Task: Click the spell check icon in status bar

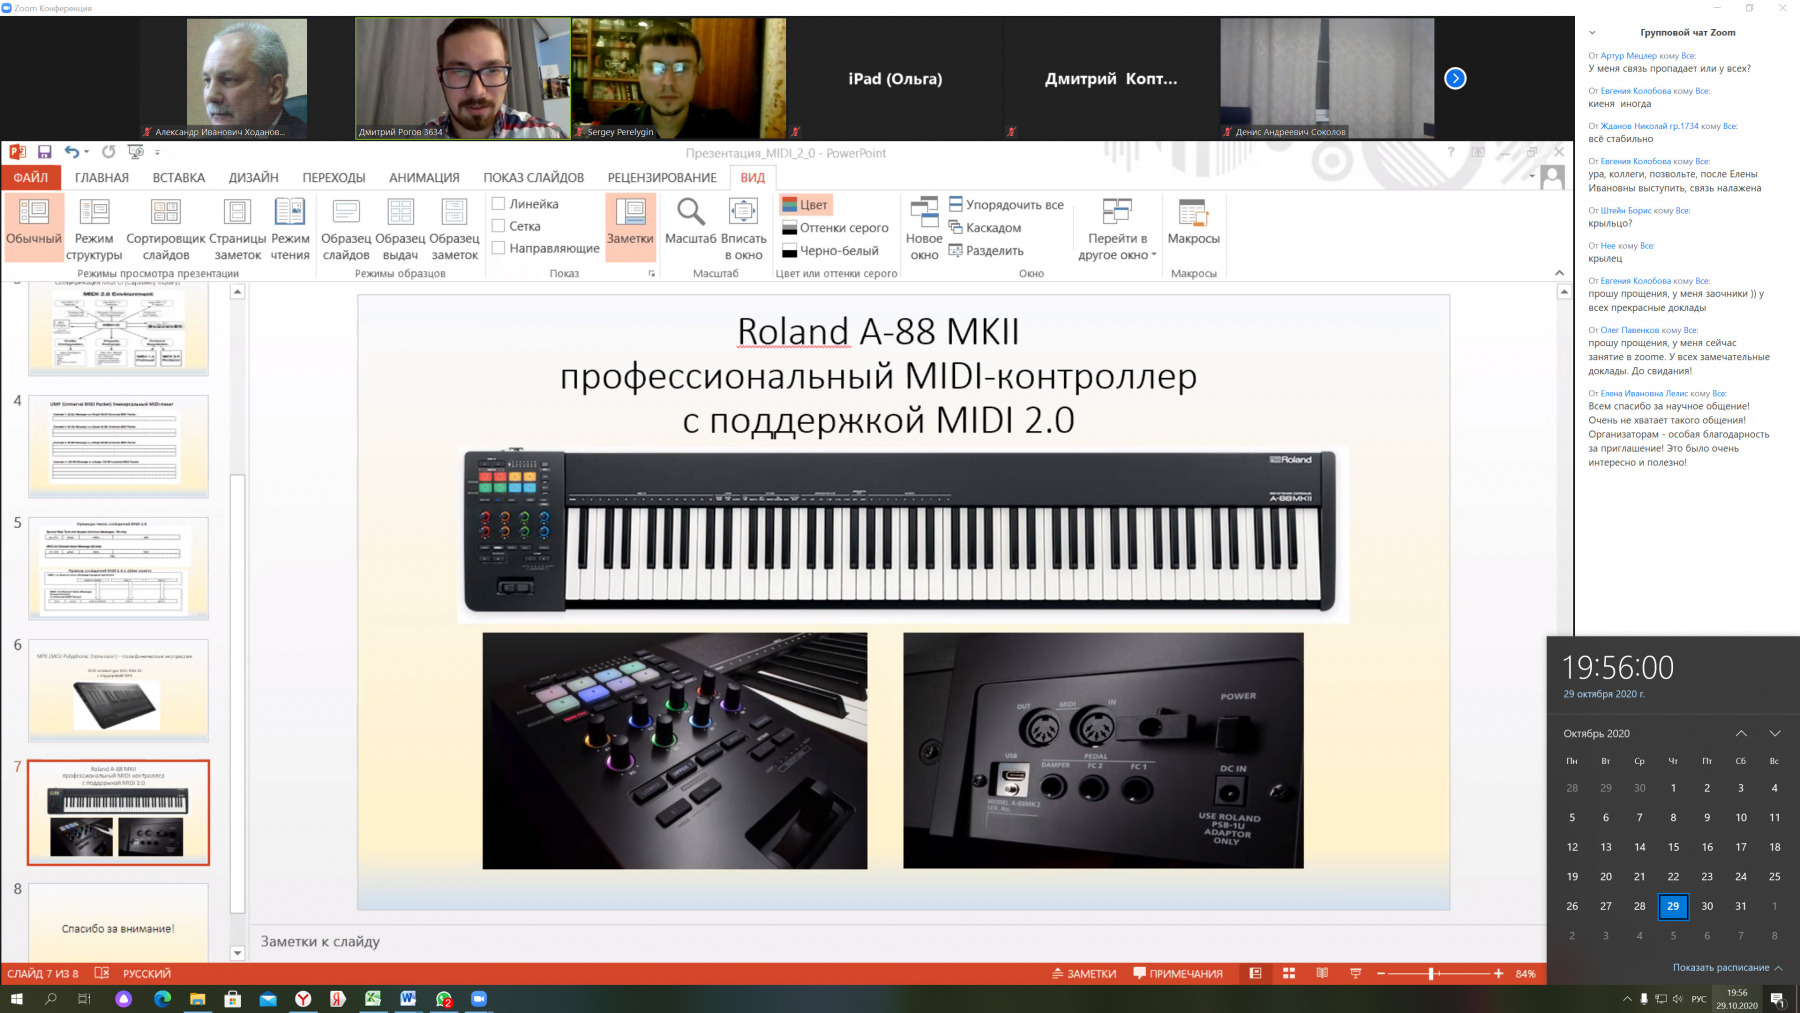Action: (101, 973)
